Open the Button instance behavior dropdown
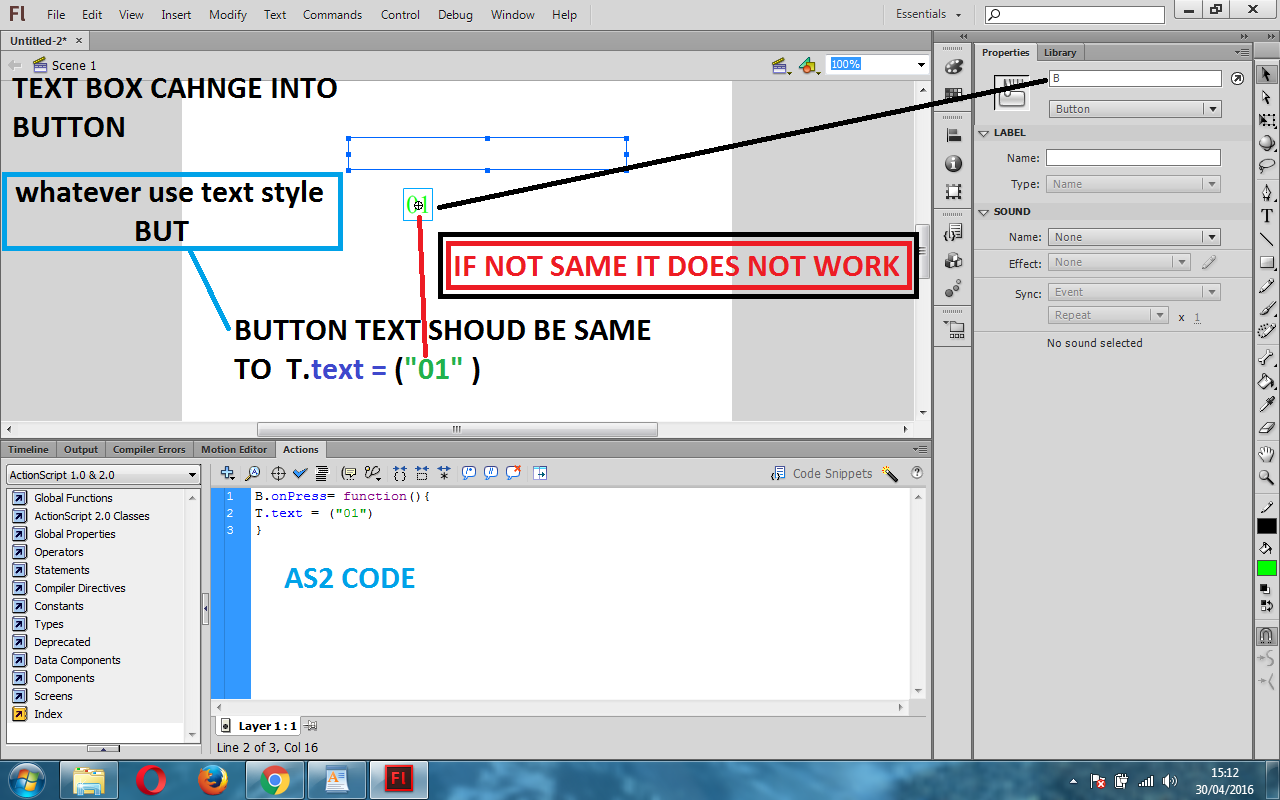 click(1135, 109)
